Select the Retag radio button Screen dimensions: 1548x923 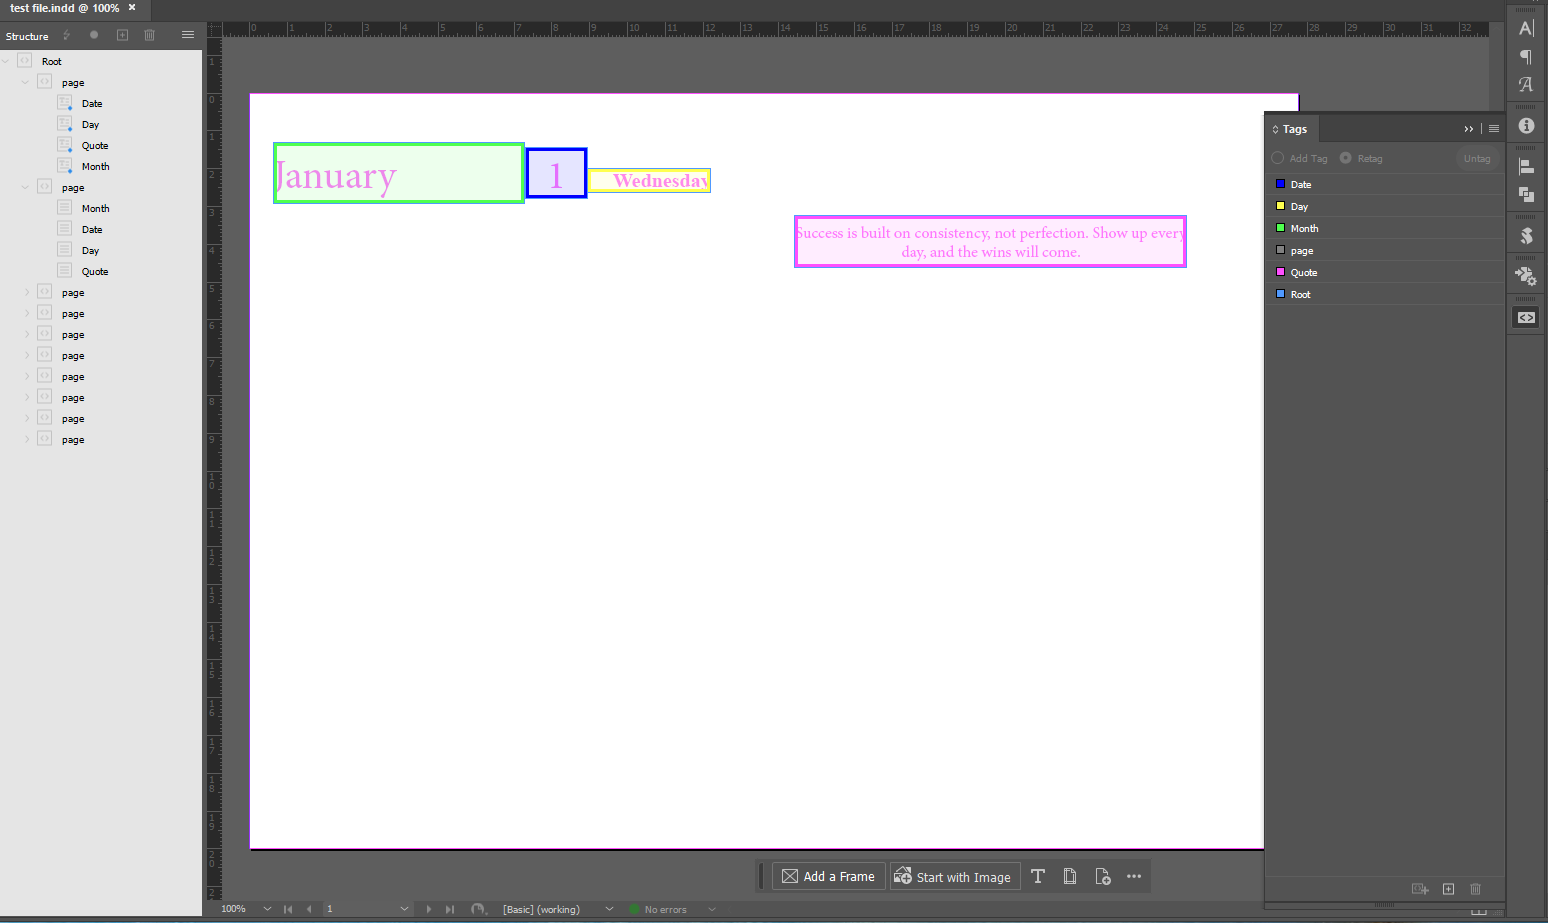pos(1343,158)
